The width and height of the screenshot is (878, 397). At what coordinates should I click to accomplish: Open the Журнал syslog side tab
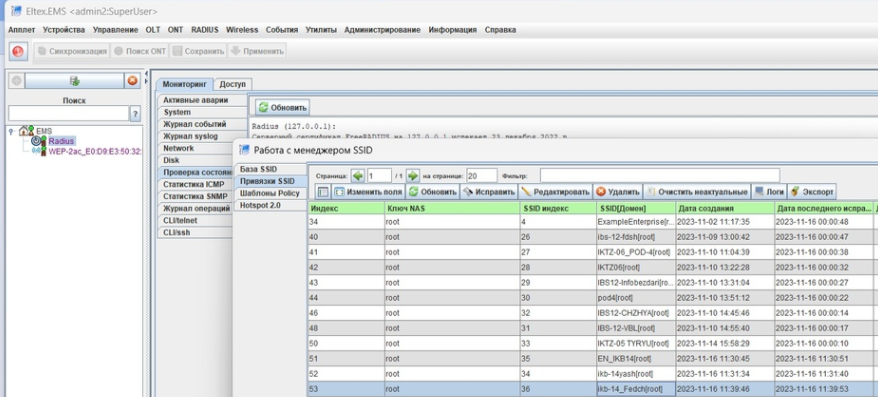tap(202, 136)
